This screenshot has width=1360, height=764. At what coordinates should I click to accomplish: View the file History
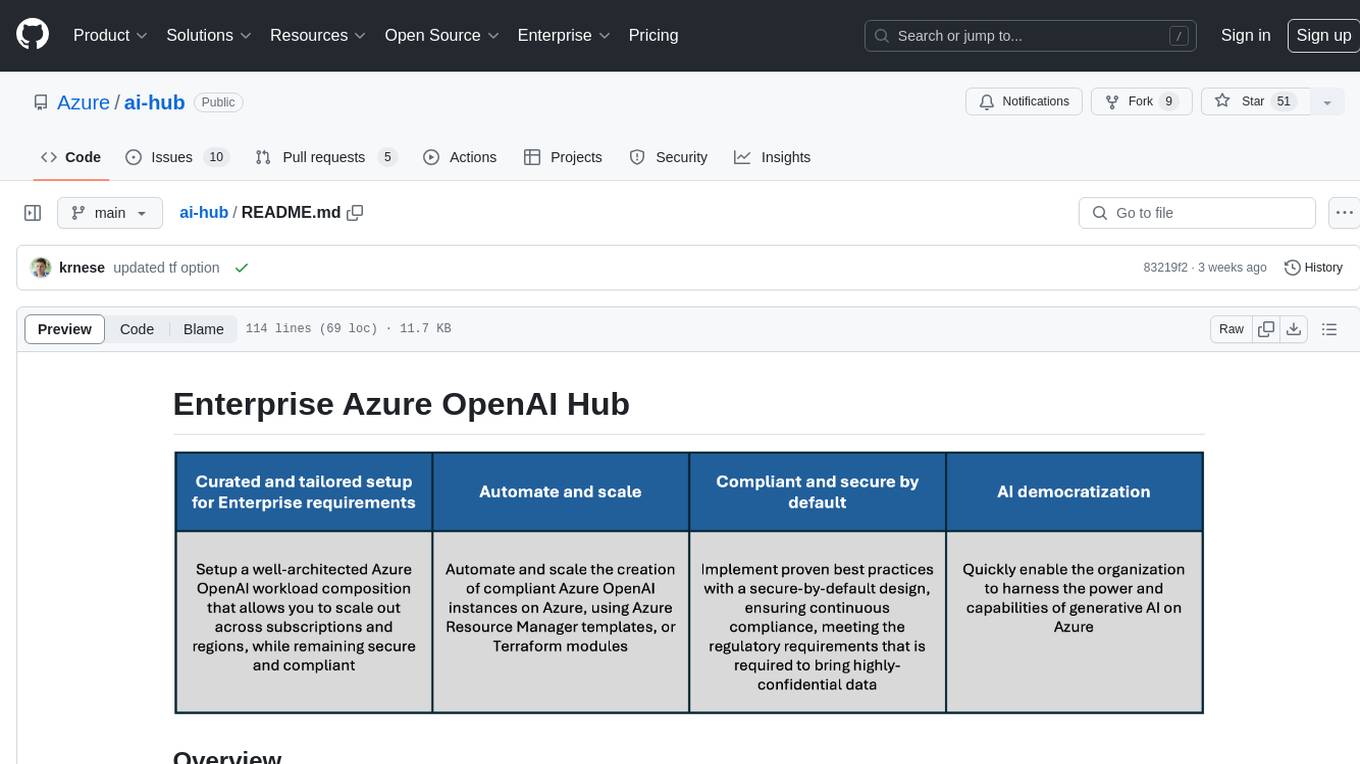point(1313,268)
